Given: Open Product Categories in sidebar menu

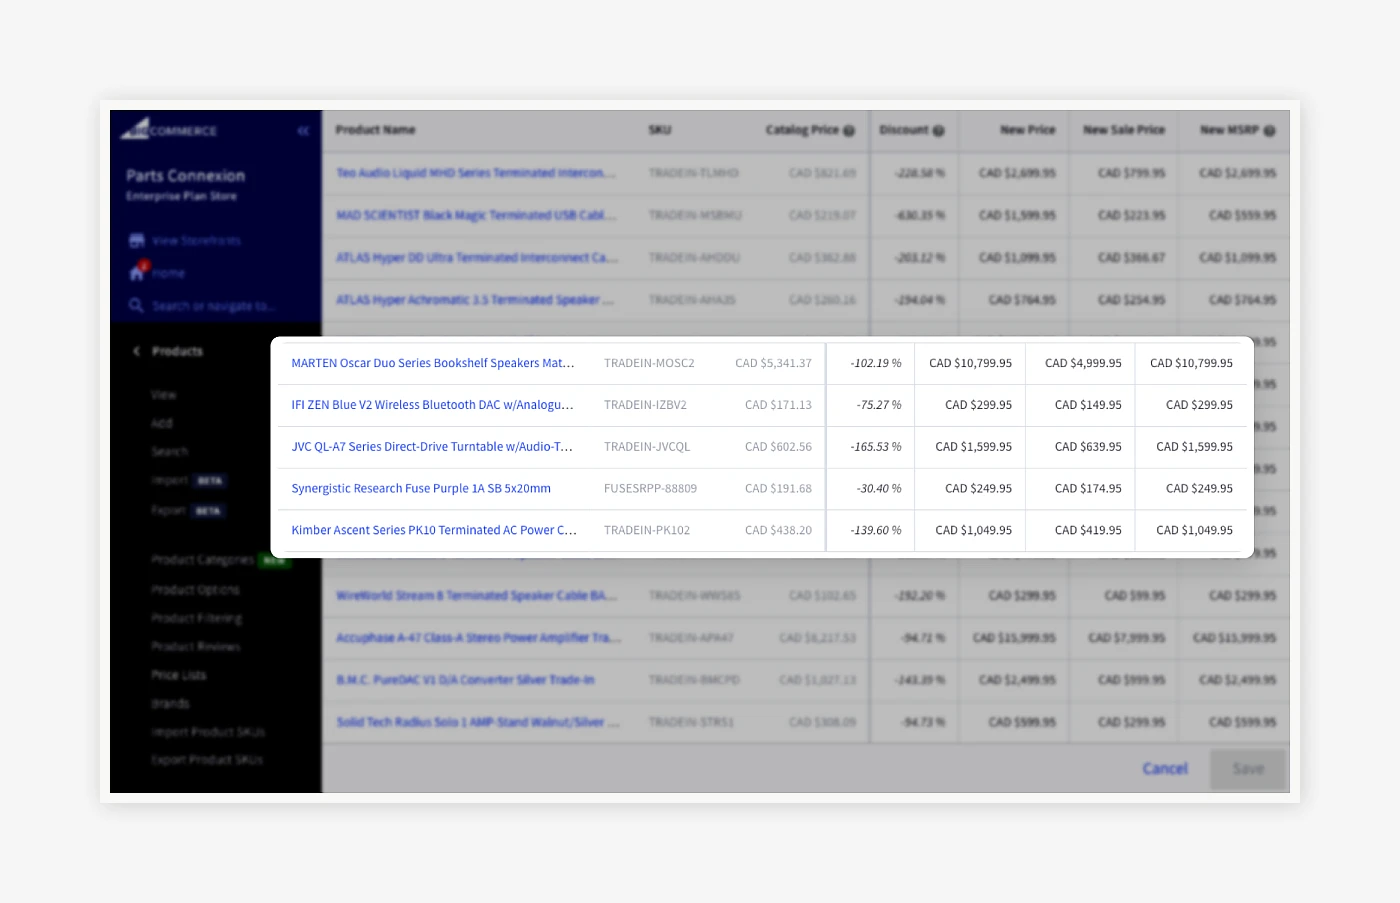Looking at the screenshot, I should 202,560.
